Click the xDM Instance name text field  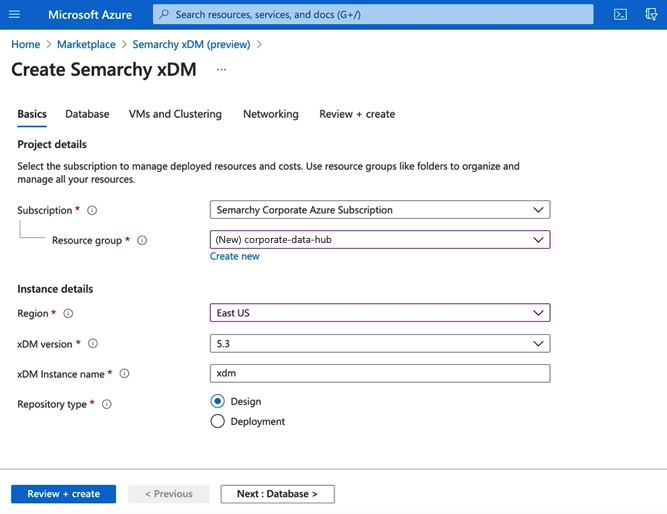coord(380,373)
